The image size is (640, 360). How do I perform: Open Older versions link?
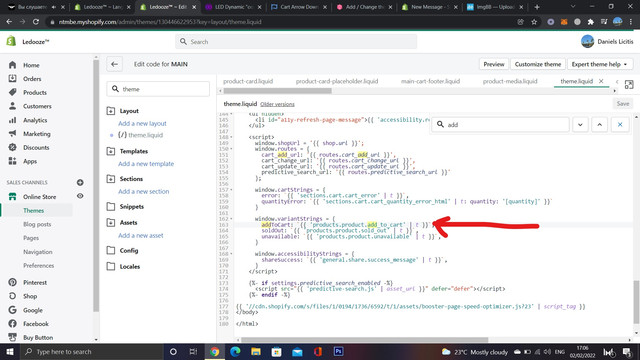[x=277, y=104]
